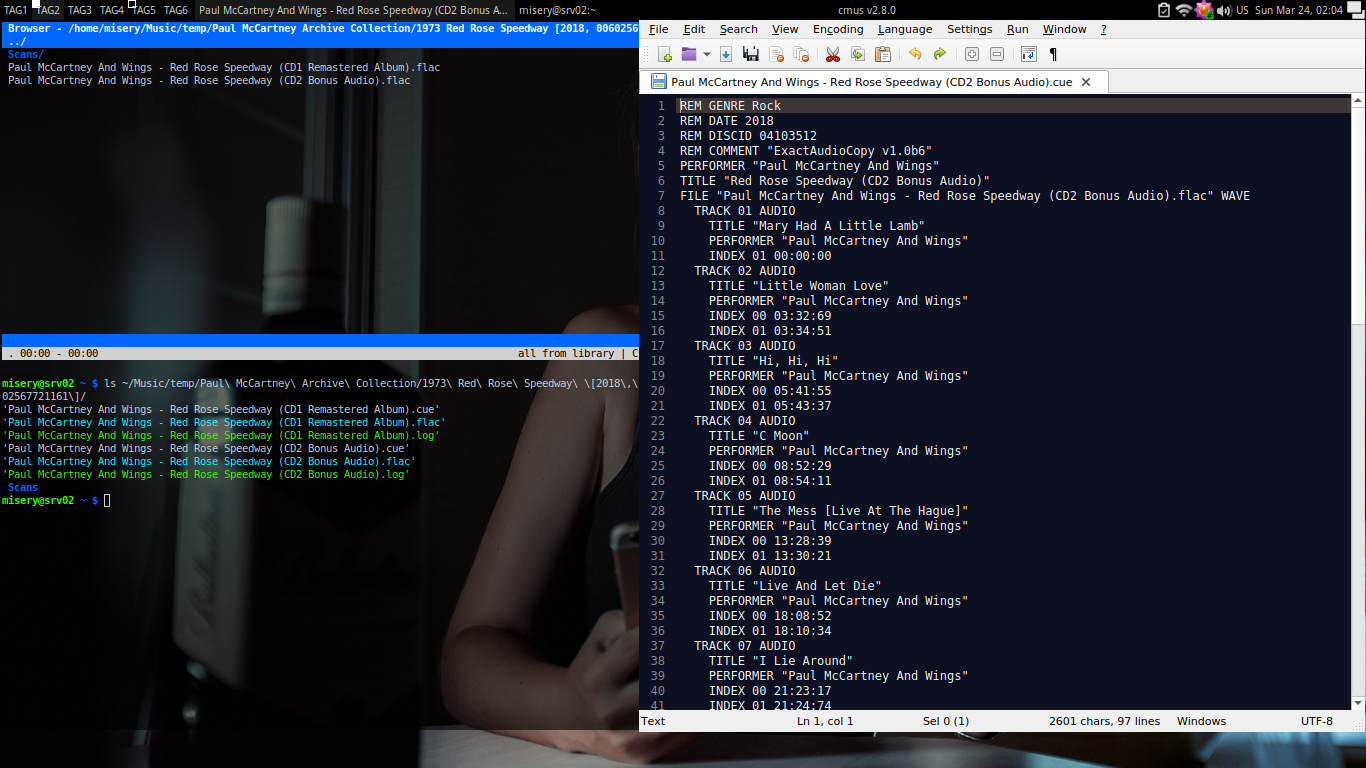Zoom out using the magnifier minus icon
The height and width of the screenshot is (768, 1366).
click(996, 54)
